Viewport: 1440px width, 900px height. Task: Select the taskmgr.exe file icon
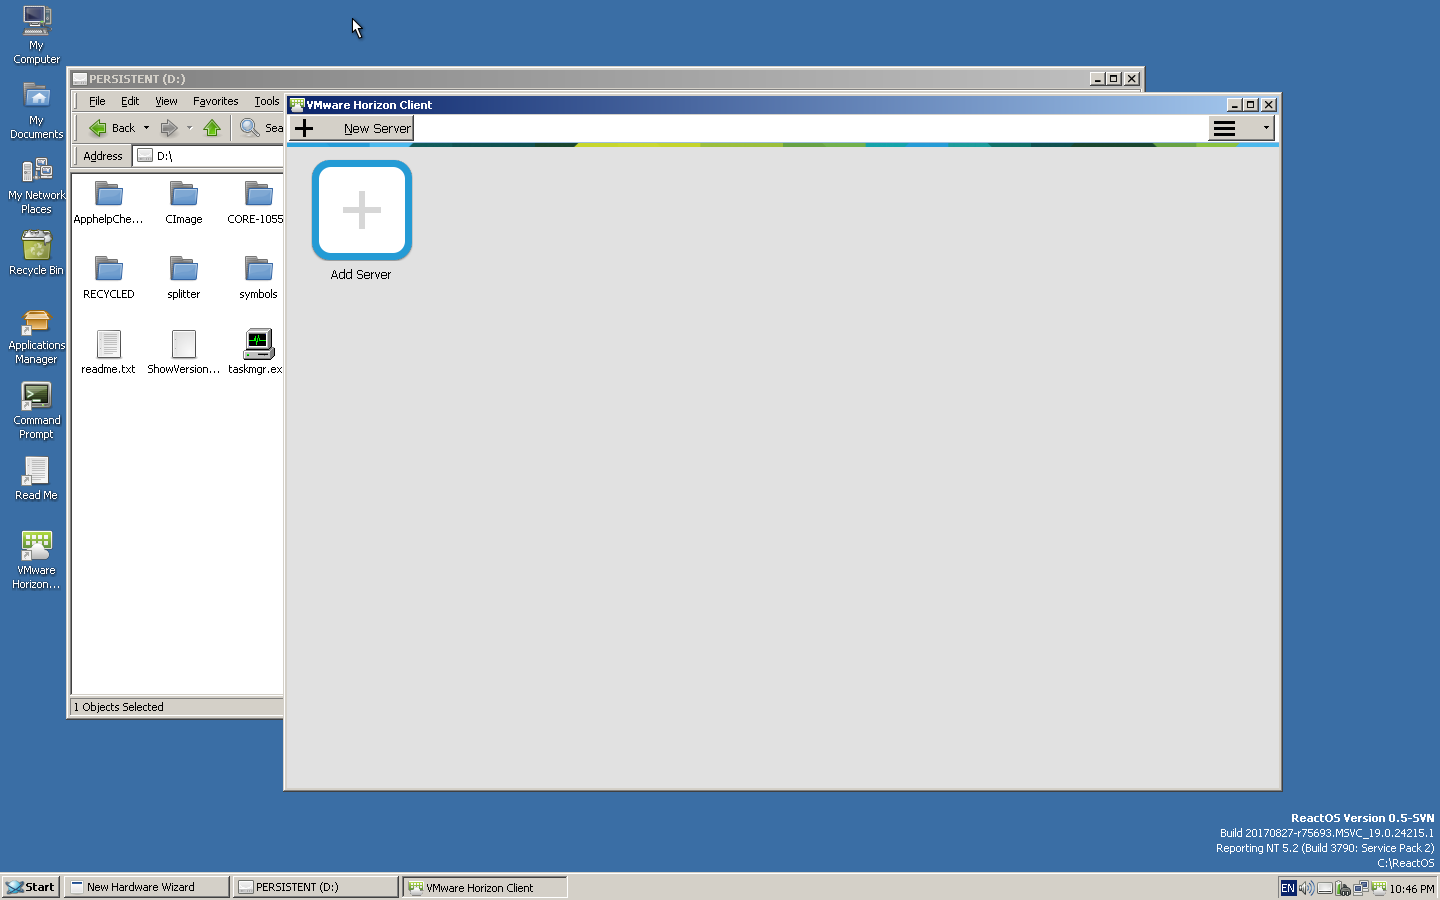tap(258, 343)
